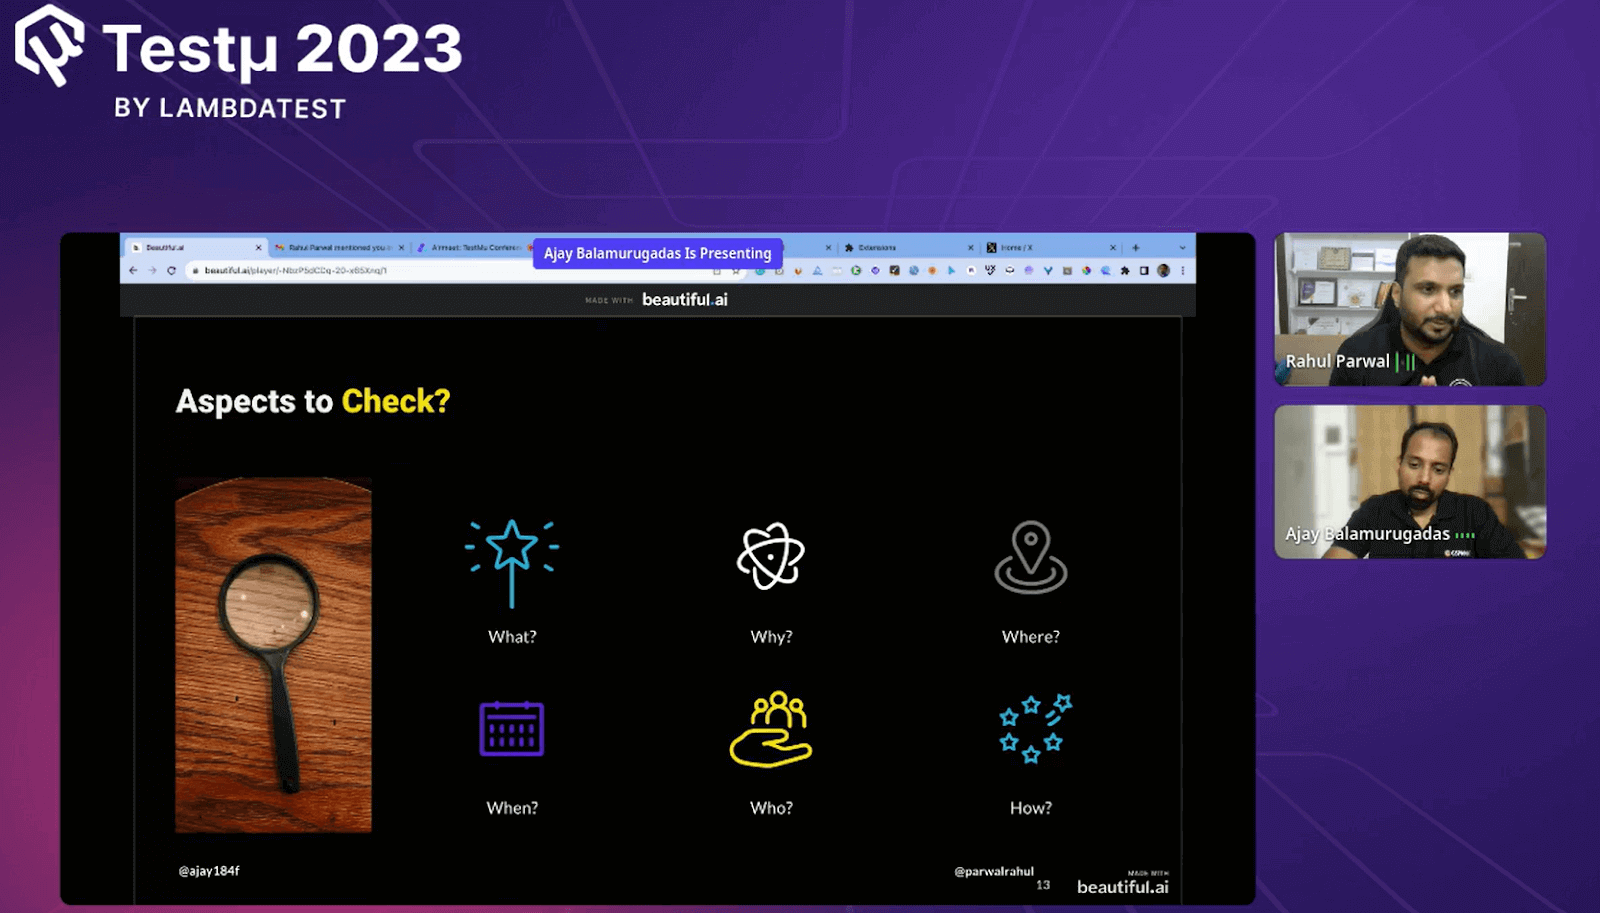
Task: Click the Testmu 2023 logo mark
Action: coord(49,46)
